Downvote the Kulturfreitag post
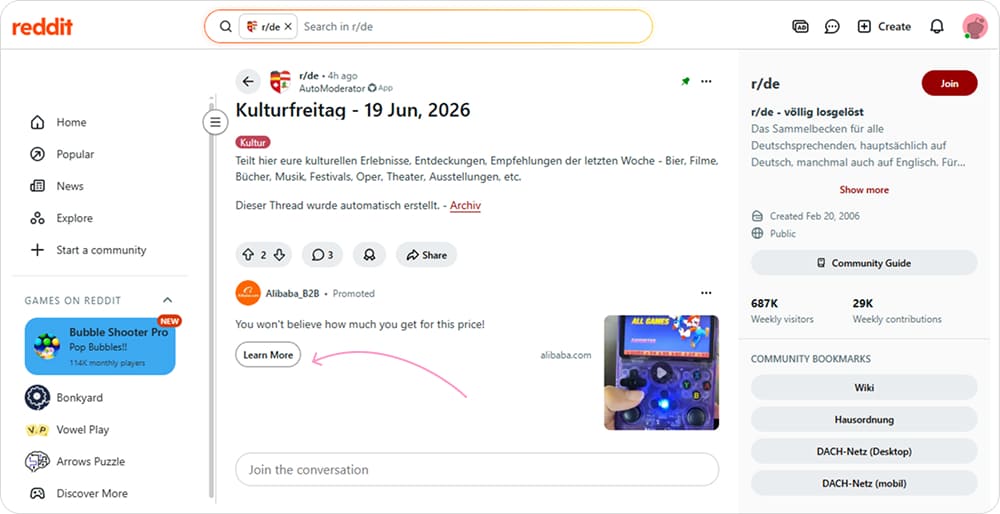1000x514 pixels. (279, 255)
